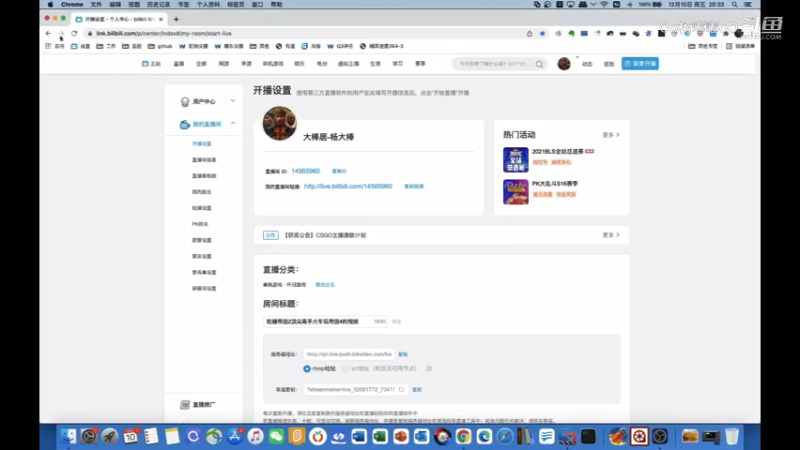Click 修改分区 to change category
Image resolution: width=800 pixels, height=450 pixels.
tap(324, 285)
